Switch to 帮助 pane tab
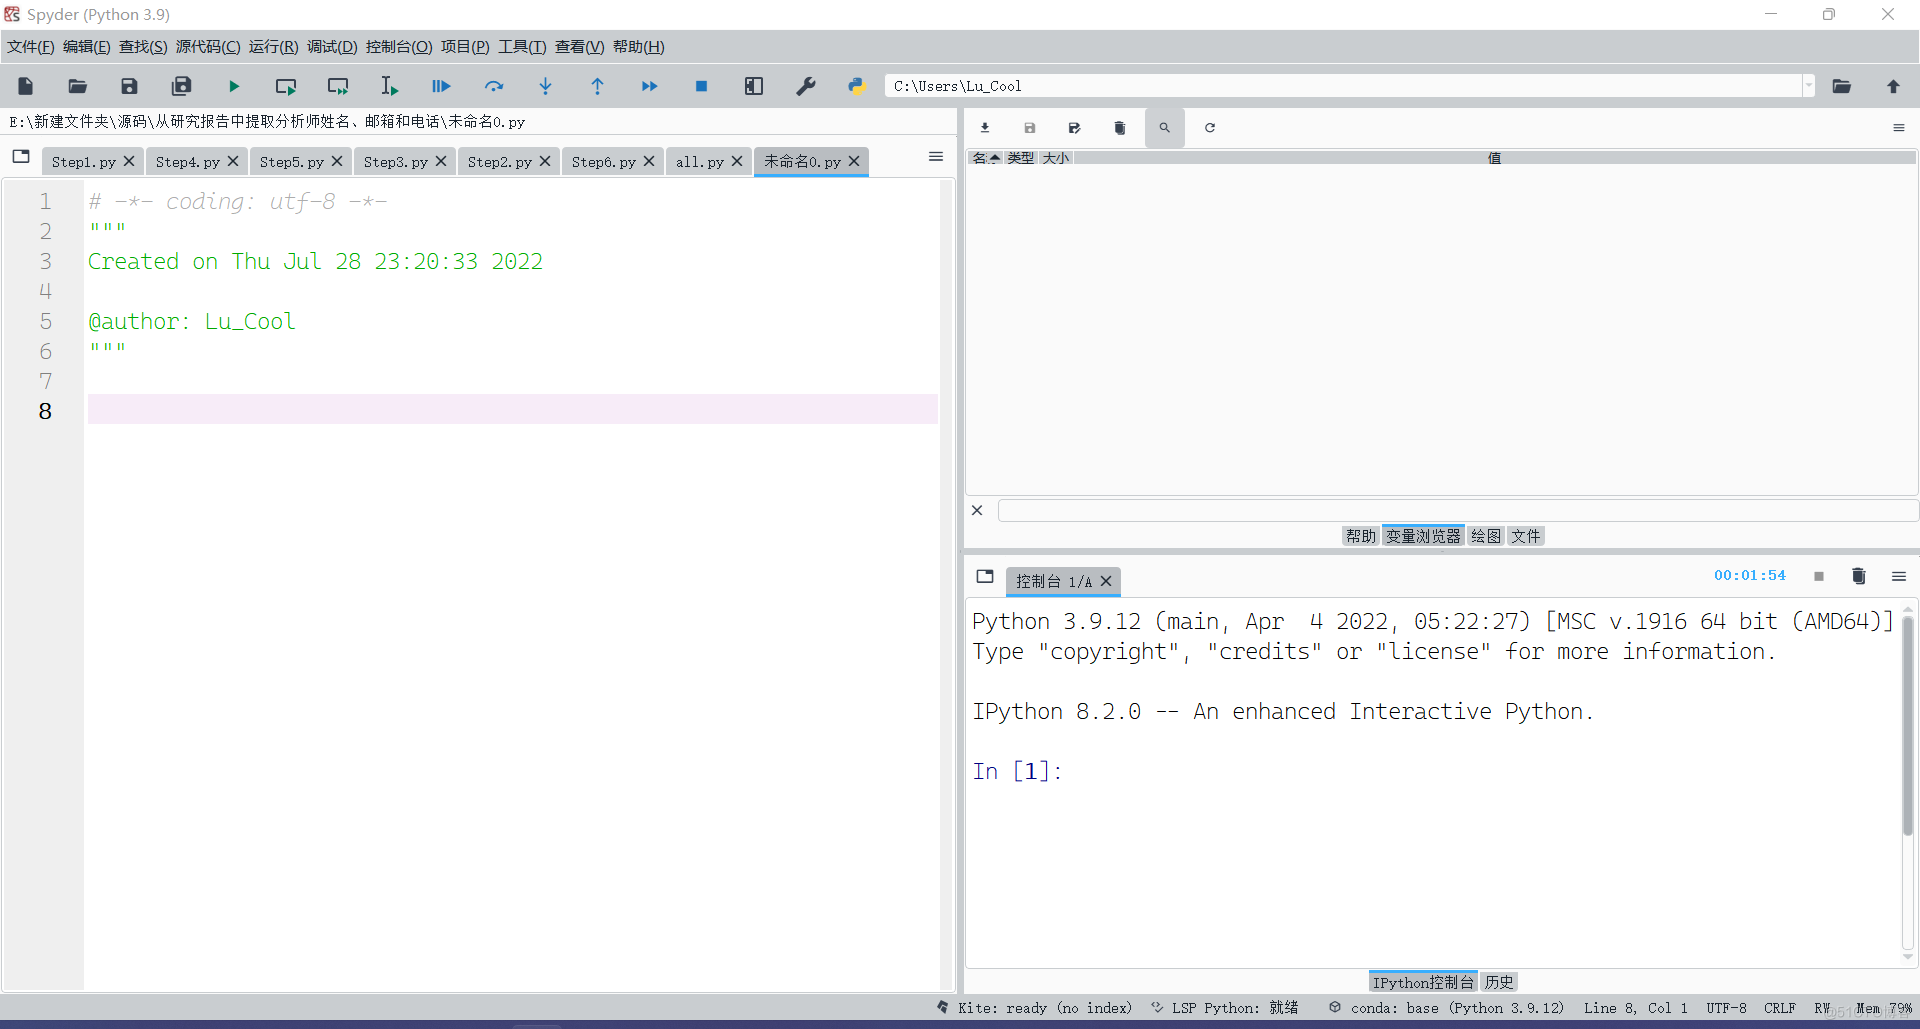Image resolution: width=1920 pixels, height=1029 pixels. [1361, 536]
